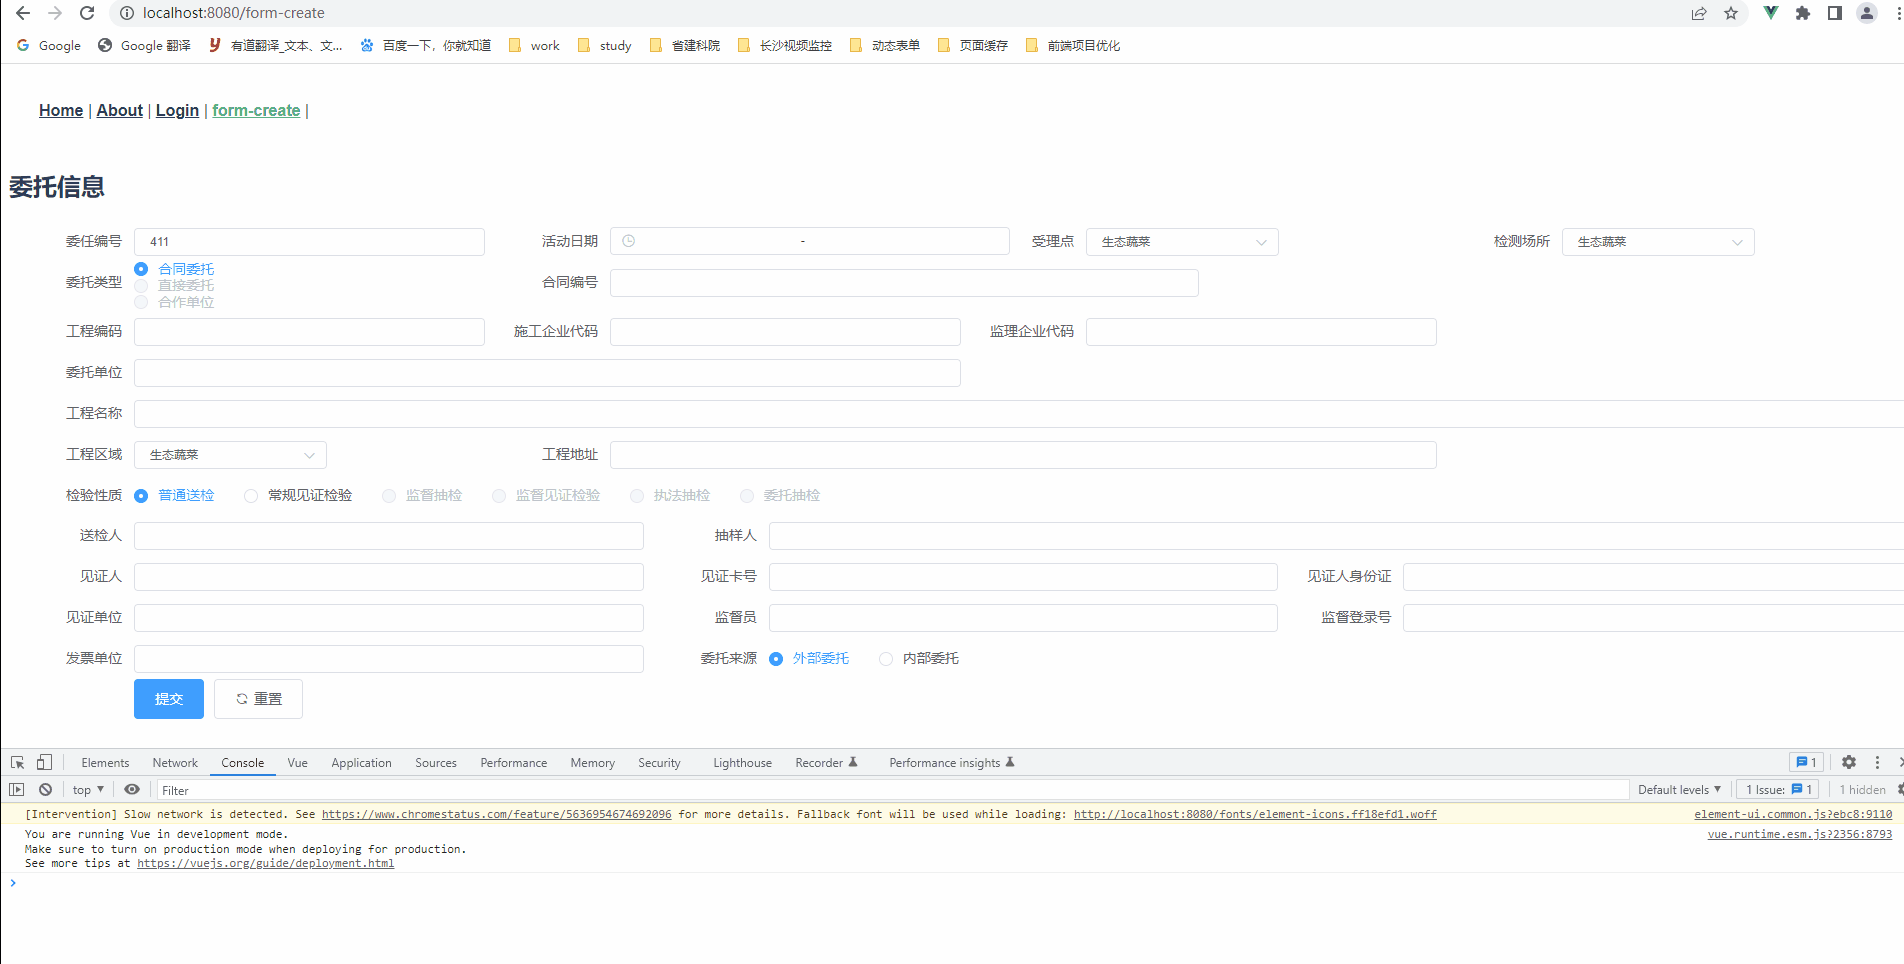Open the DevTools three-dot menu

1877,762
